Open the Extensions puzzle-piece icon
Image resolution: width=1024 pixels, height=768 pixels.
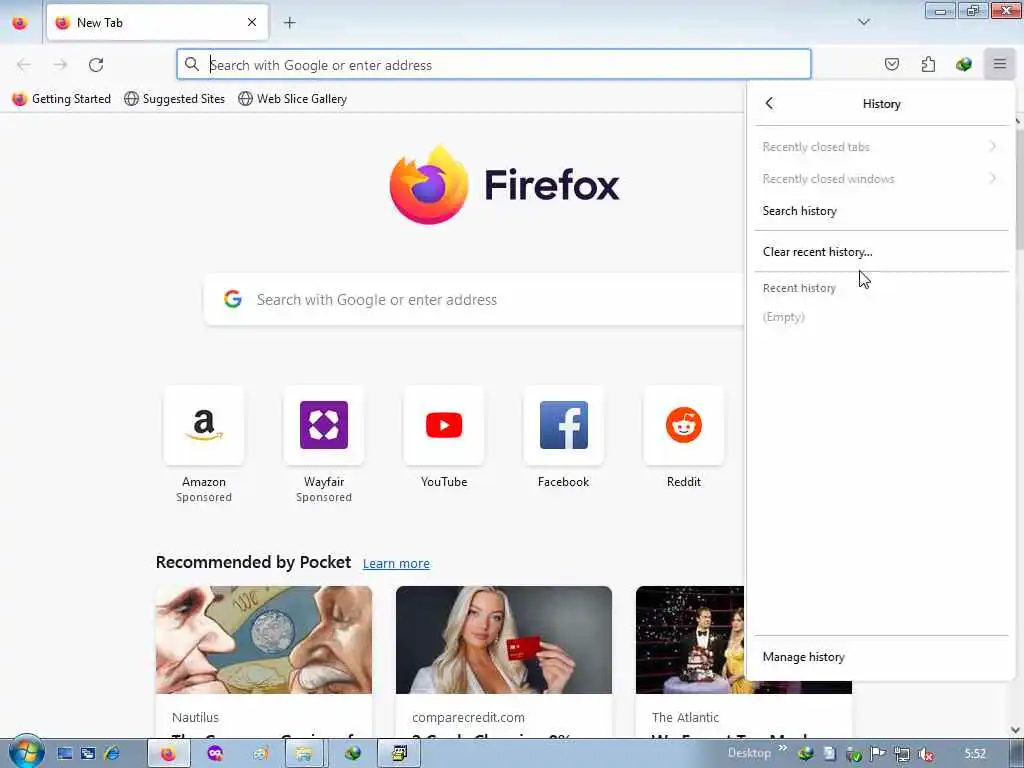pos(928,64)
